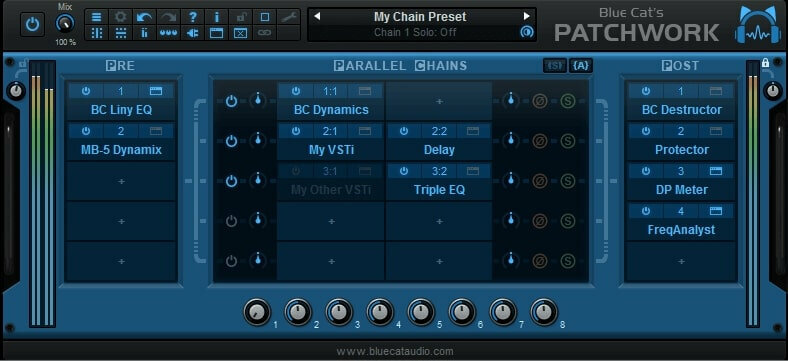
Task: Toggle power for the Delay slot 2:2
Action: point(404,131)
